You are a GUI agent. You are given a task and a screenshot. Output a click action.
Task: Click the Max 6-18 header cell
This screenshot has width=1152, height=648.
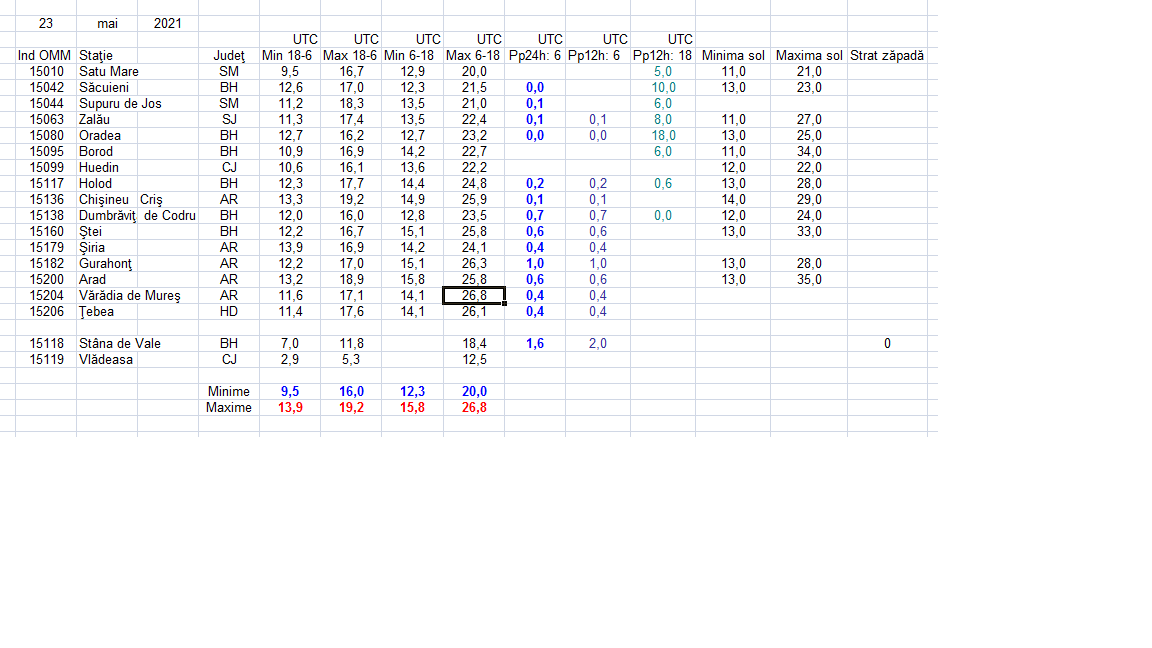473,55
